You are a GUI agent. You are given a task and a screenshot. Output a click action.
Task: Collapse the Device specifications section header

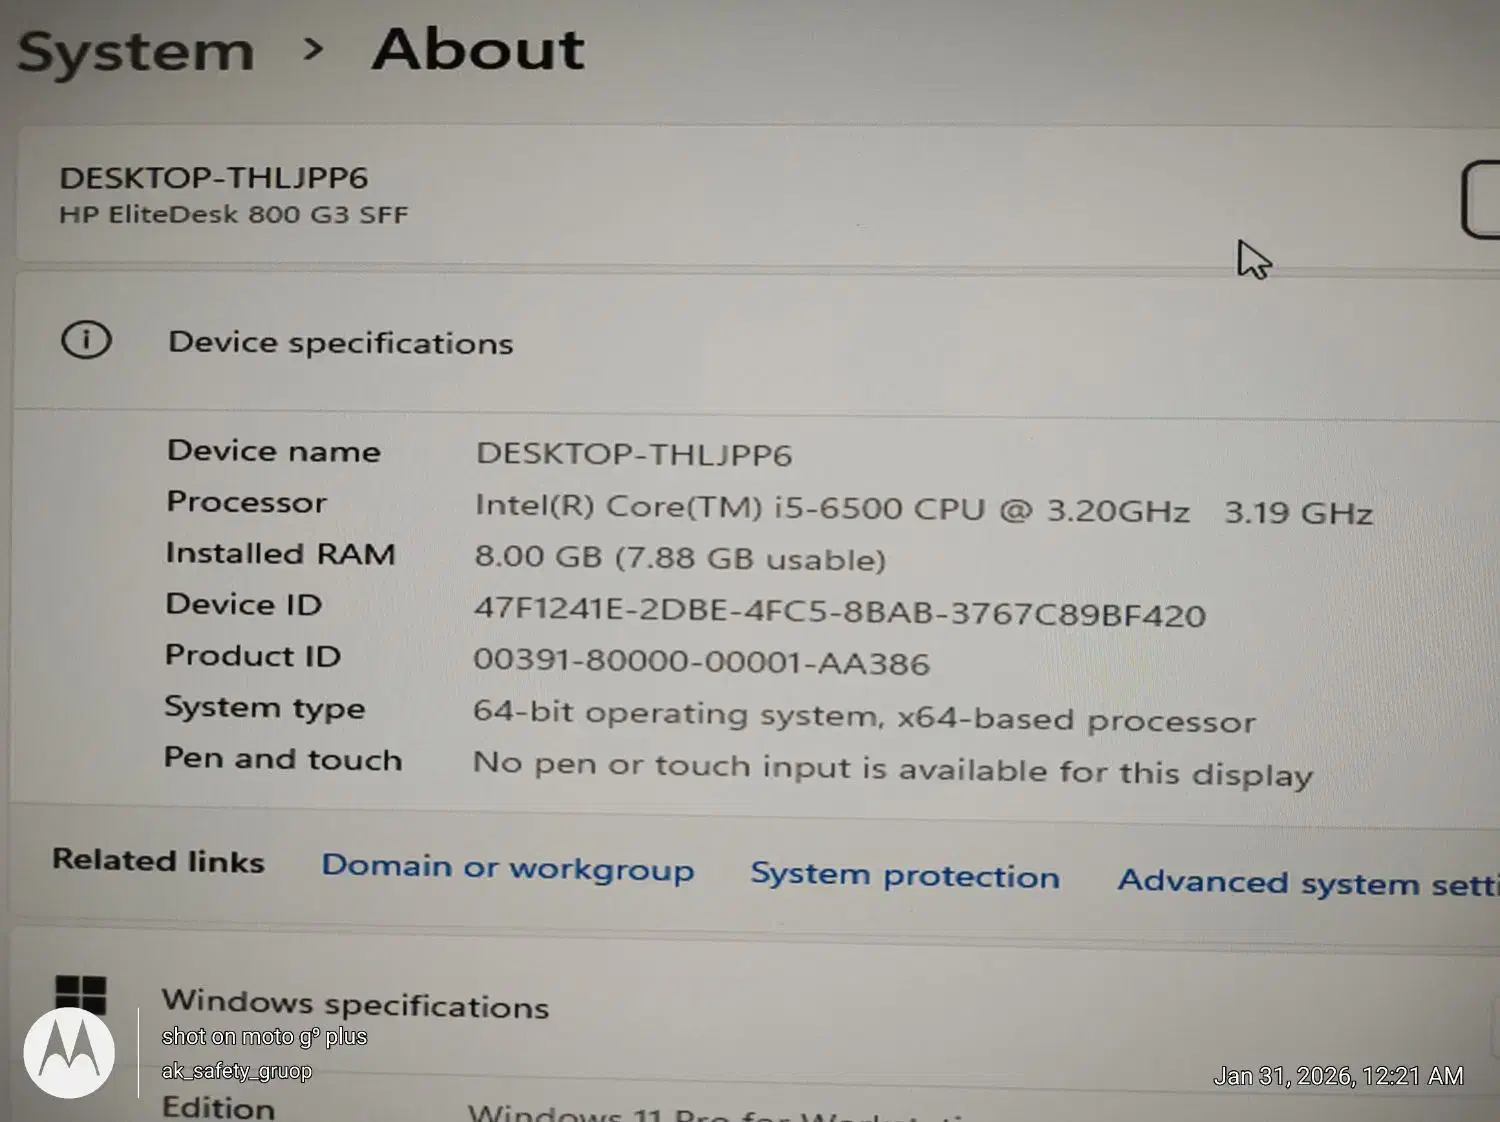[x=756, y=343]
